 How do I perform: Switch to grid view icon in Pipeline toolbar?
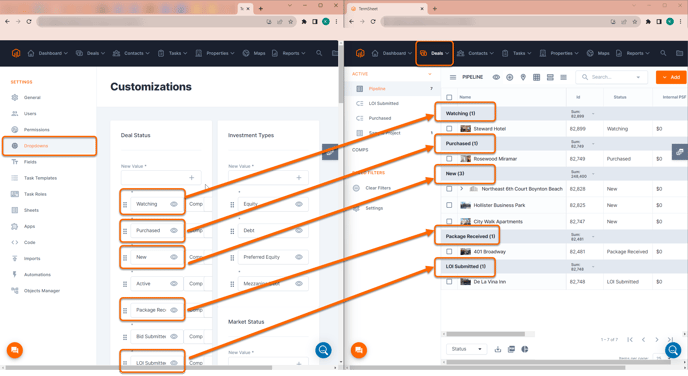tap(536, 77)
